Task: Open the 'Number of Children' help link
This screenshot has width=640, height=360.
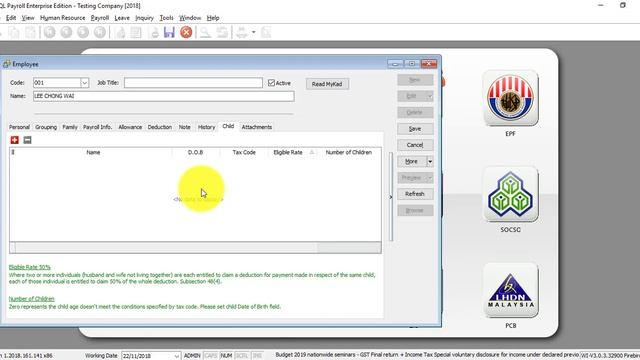Action: tap(31, 299)
